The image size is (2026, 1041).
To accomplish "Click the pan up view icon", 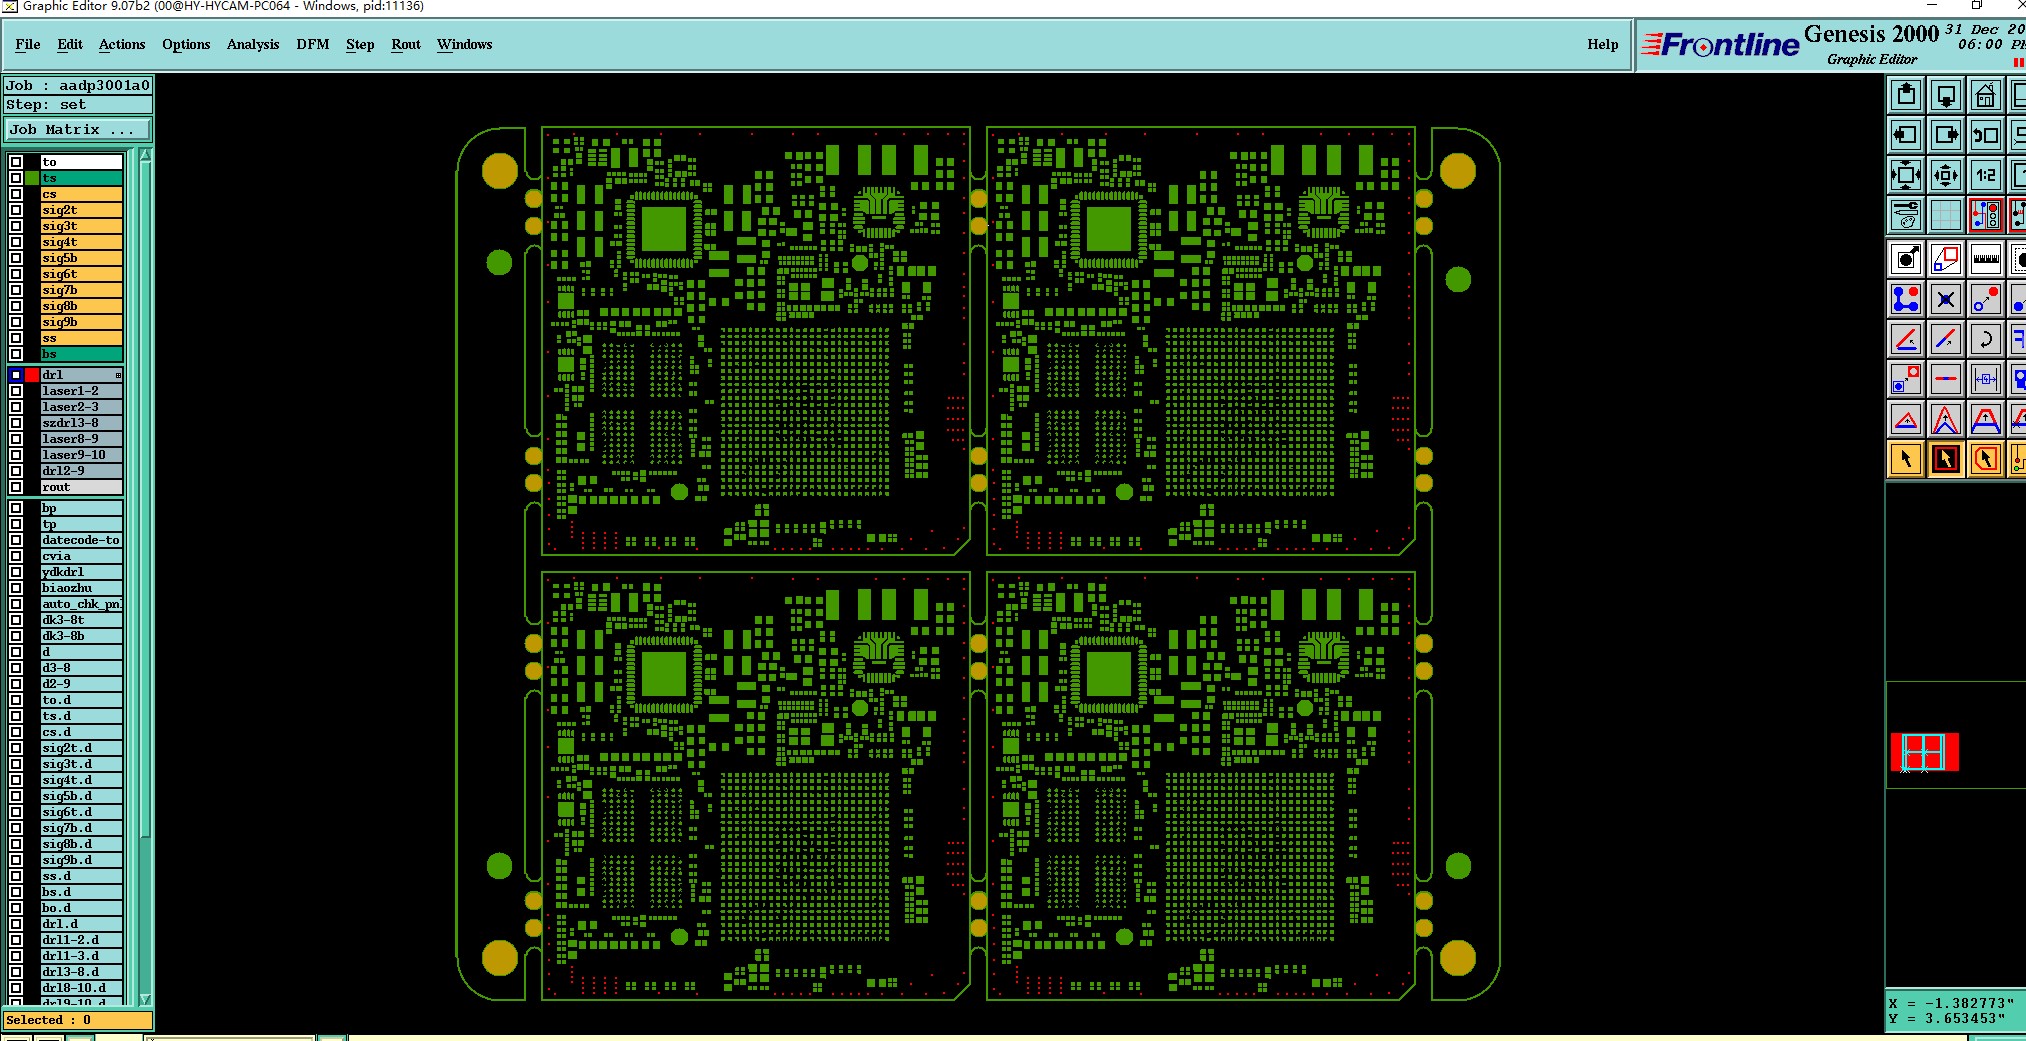I will 1906,95.
